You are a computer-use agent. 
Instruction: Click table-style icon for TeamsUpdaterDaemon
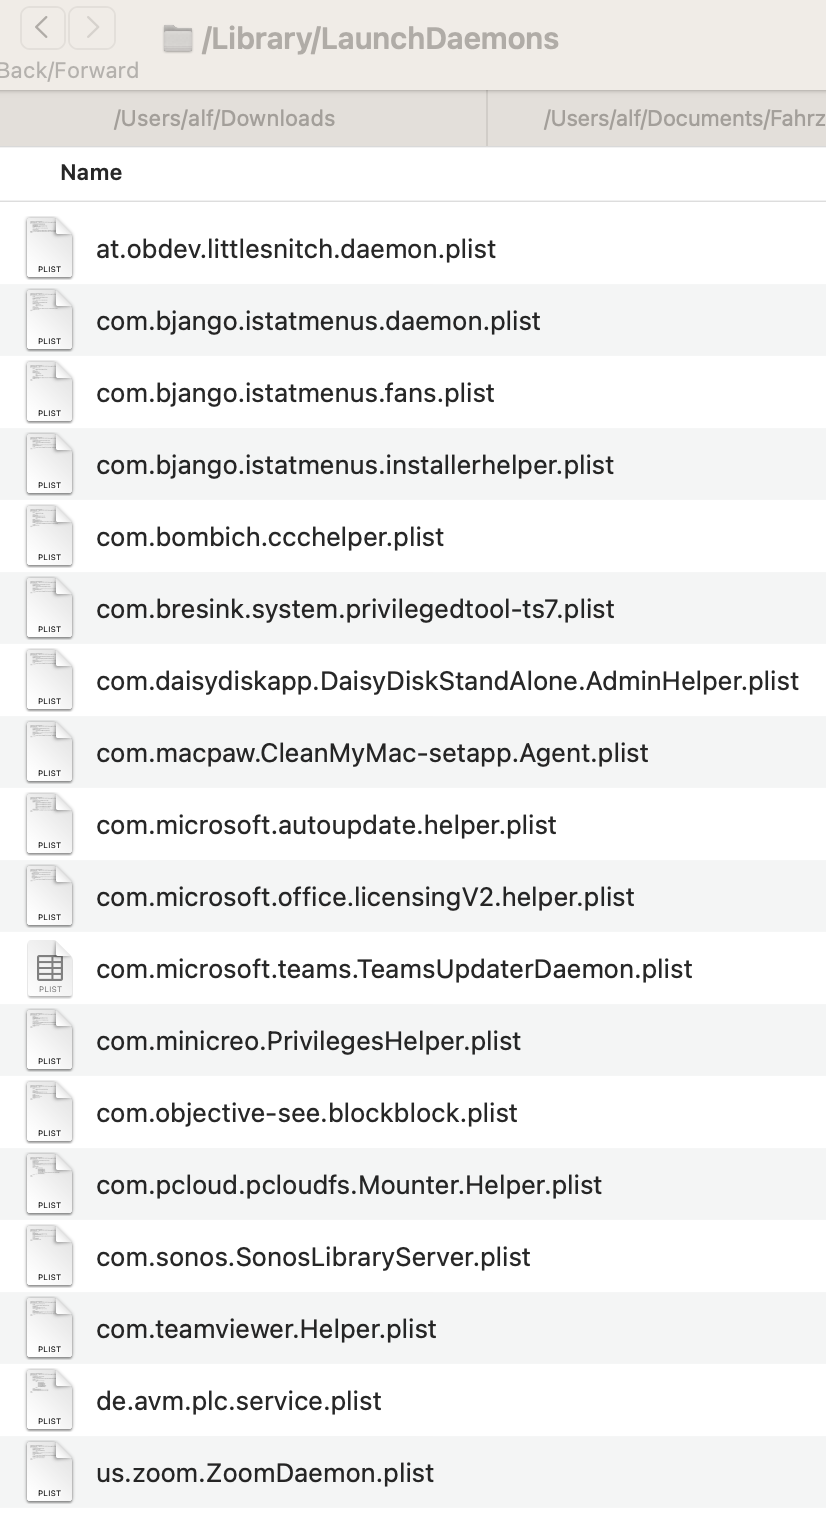point(49,968)
